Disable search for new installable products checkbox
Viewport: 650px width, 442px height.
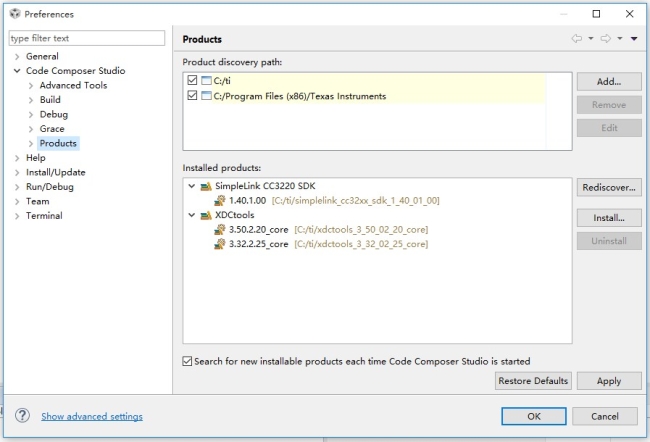click(188, 361)
